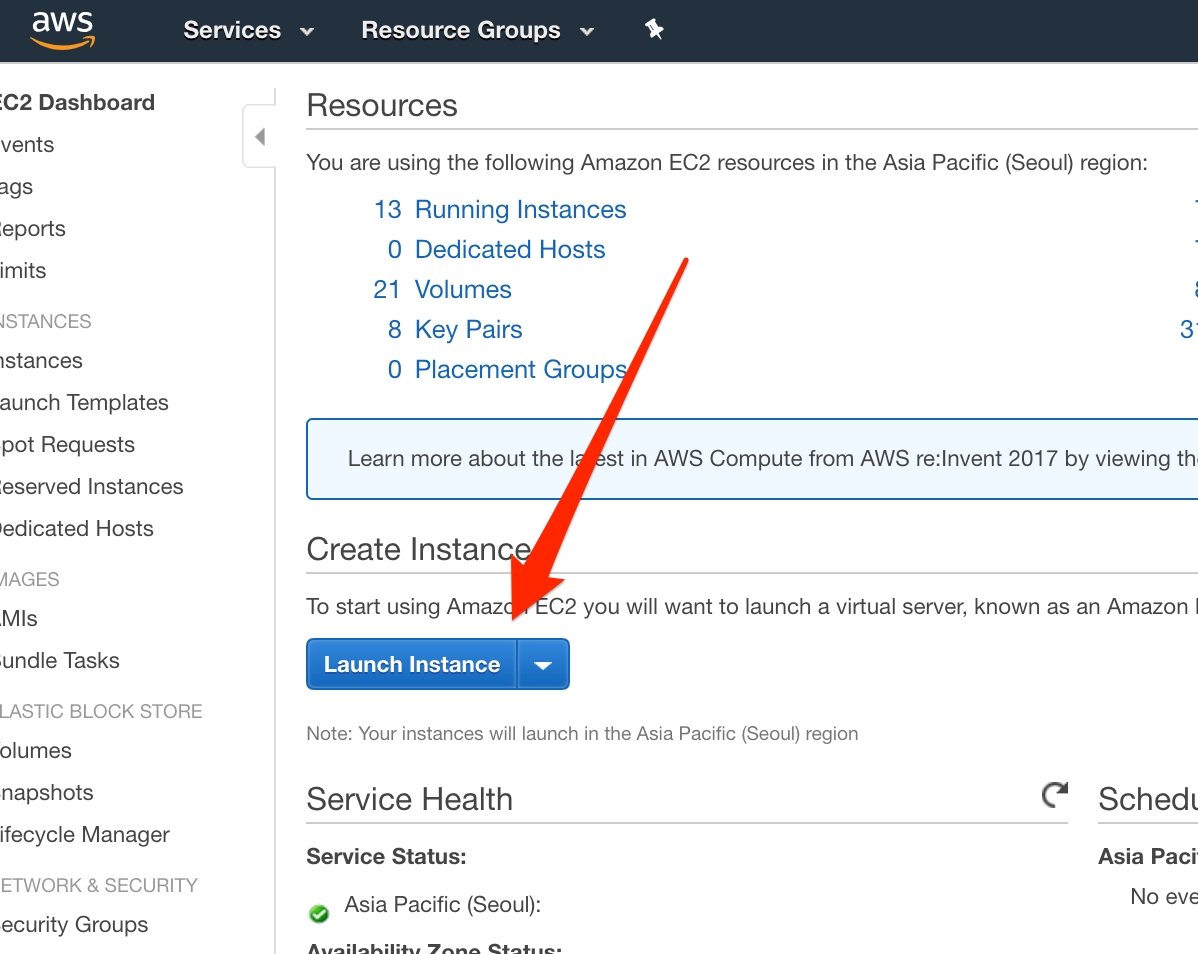1198x954 pixels.
Task: Open the Placement Groups link
Action: point(520,370)
